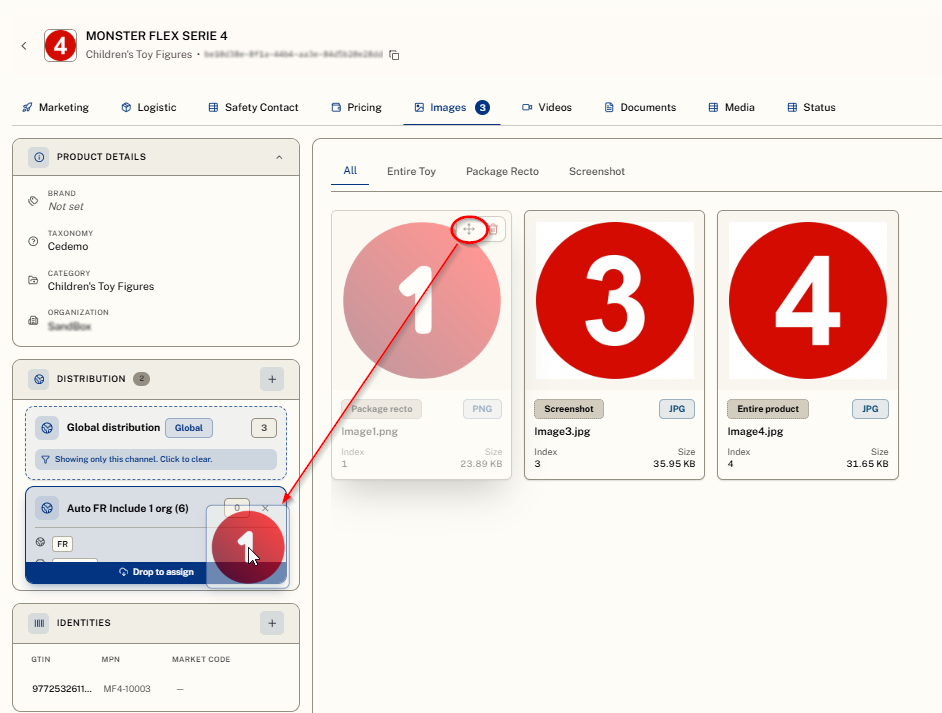Viewport: 942px width, 713px height.
Task: Add a new identity with the plus button
Action: click(x=272, y=623)
